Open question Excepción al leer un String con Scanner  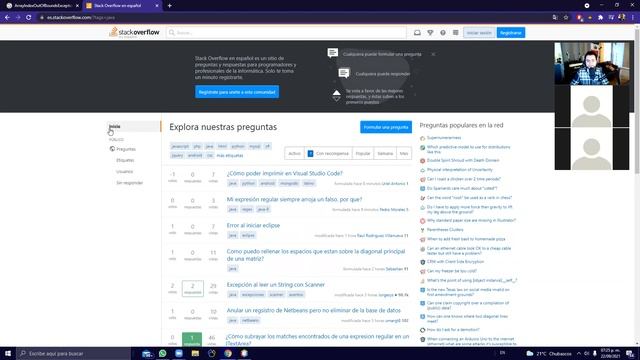pyautogui.click(x=276, y=284)
